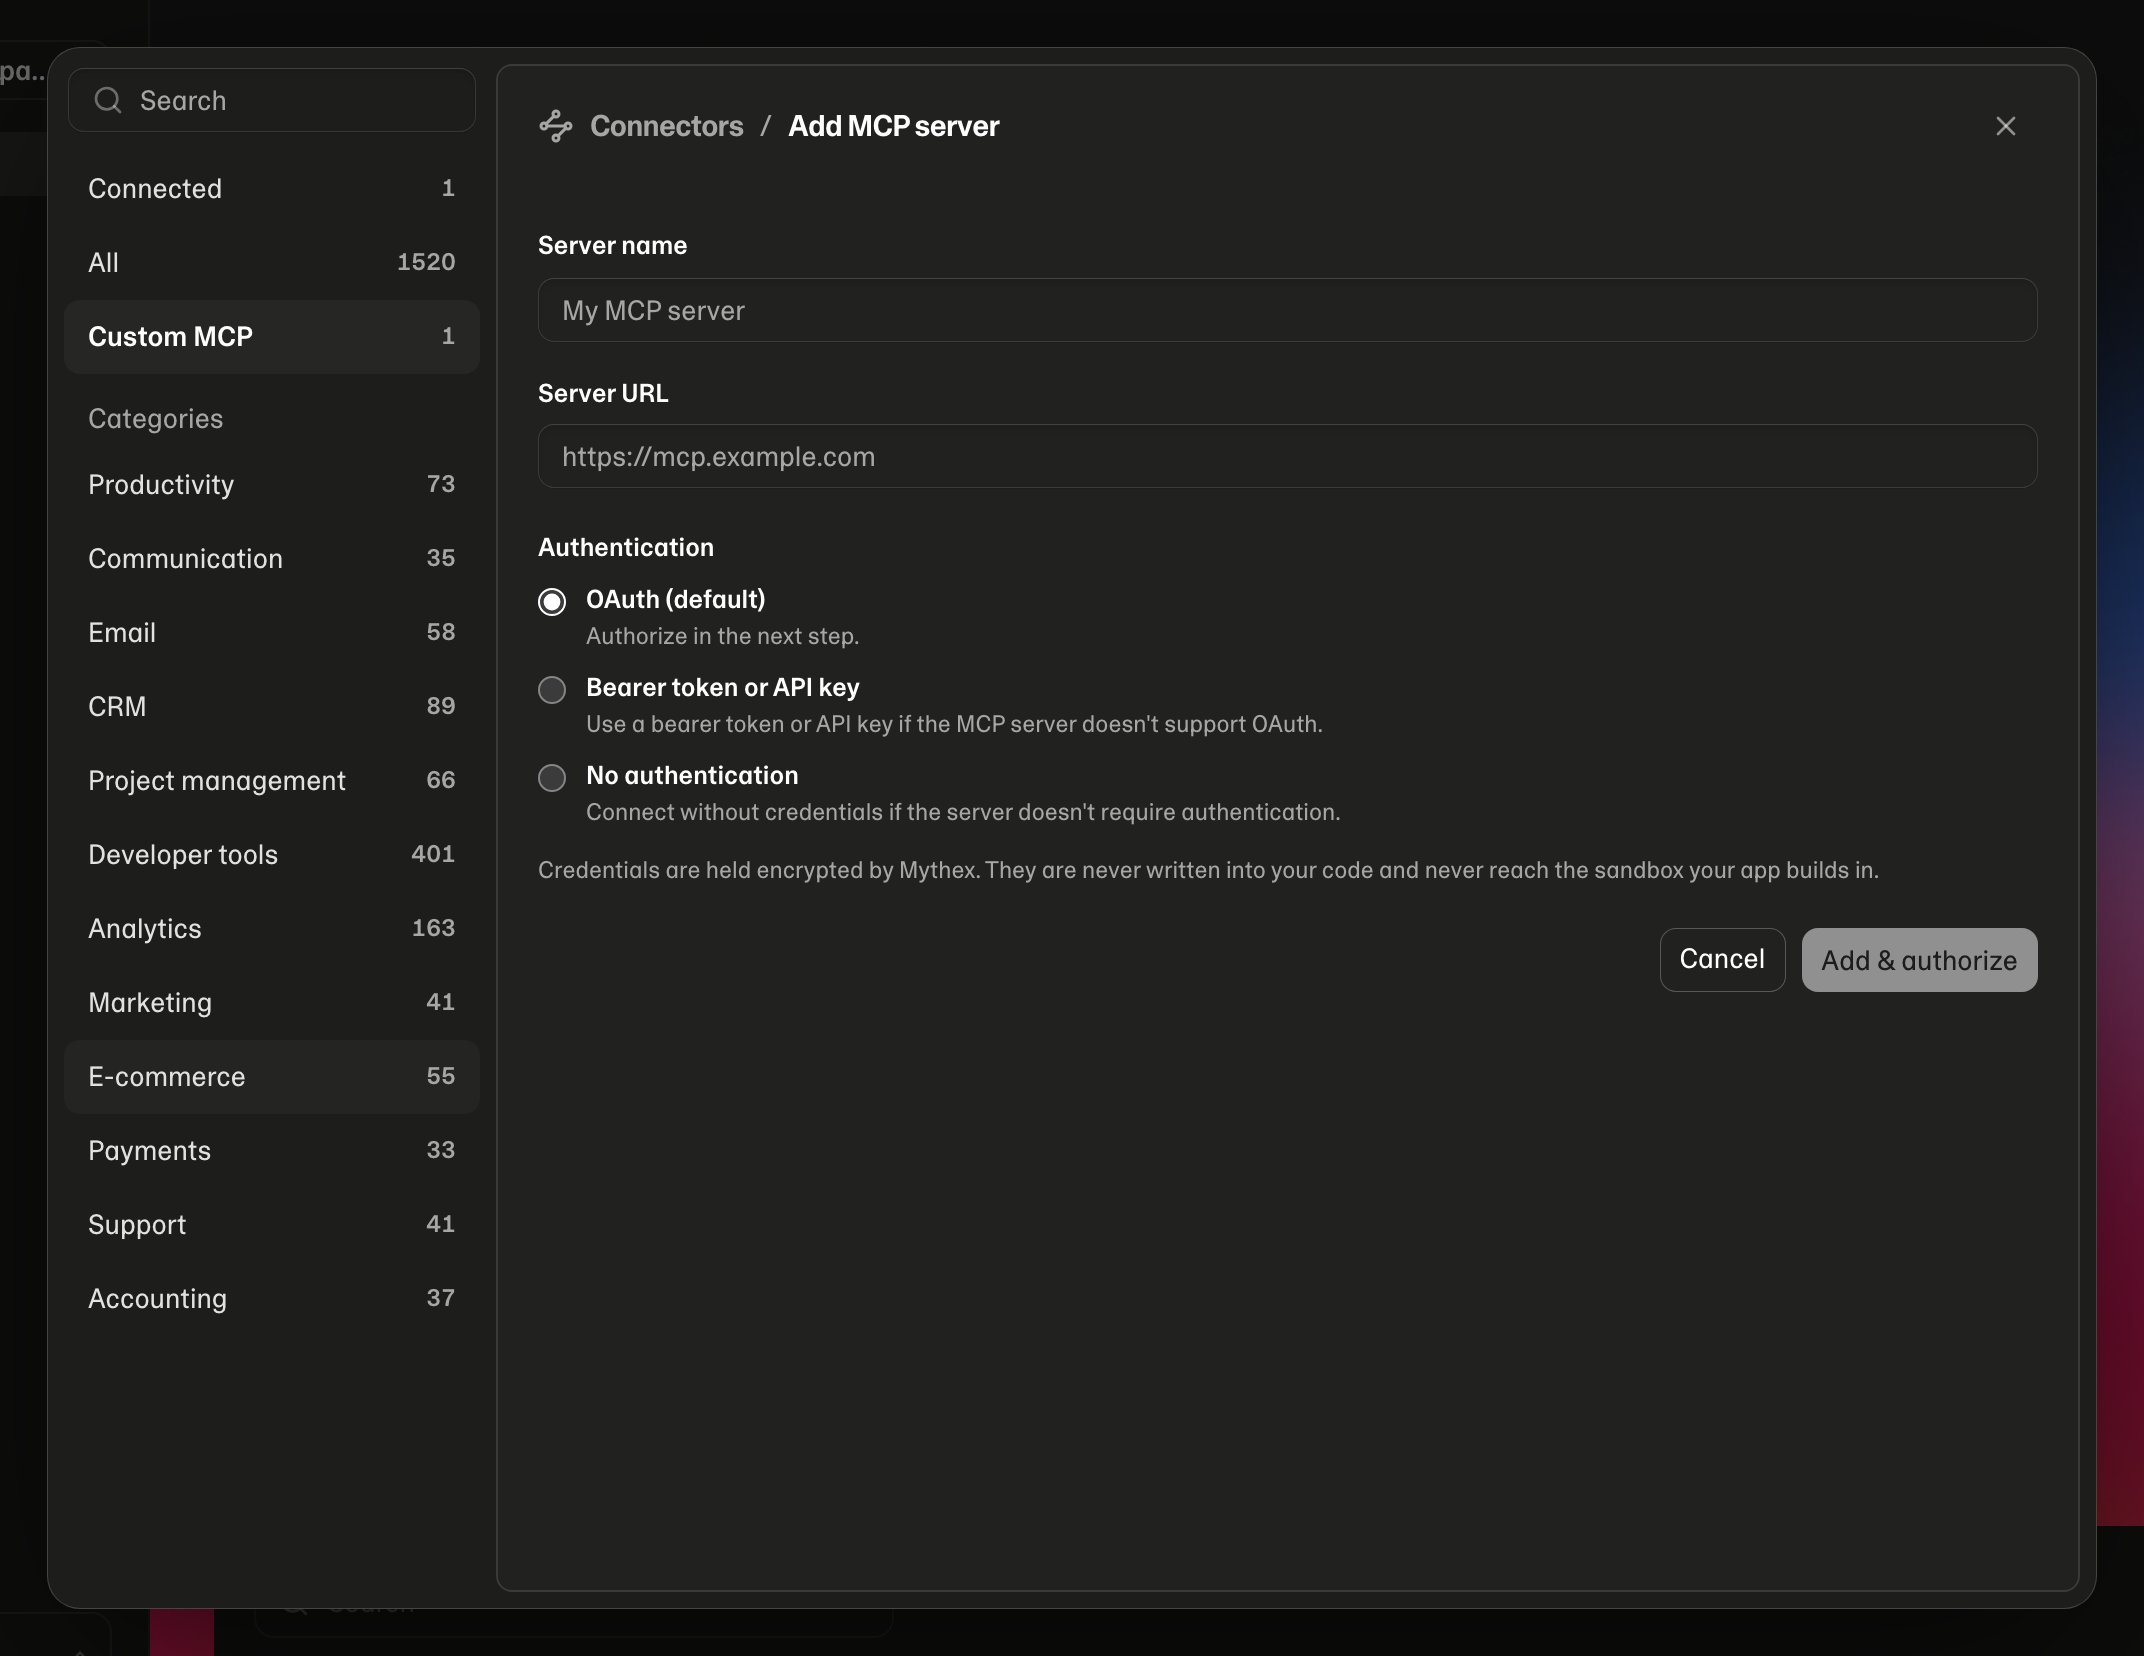The height and width of the screenshot is (1656, 2144).
Task: Open the Accounting category
Action: click(x=271, y=1298)
